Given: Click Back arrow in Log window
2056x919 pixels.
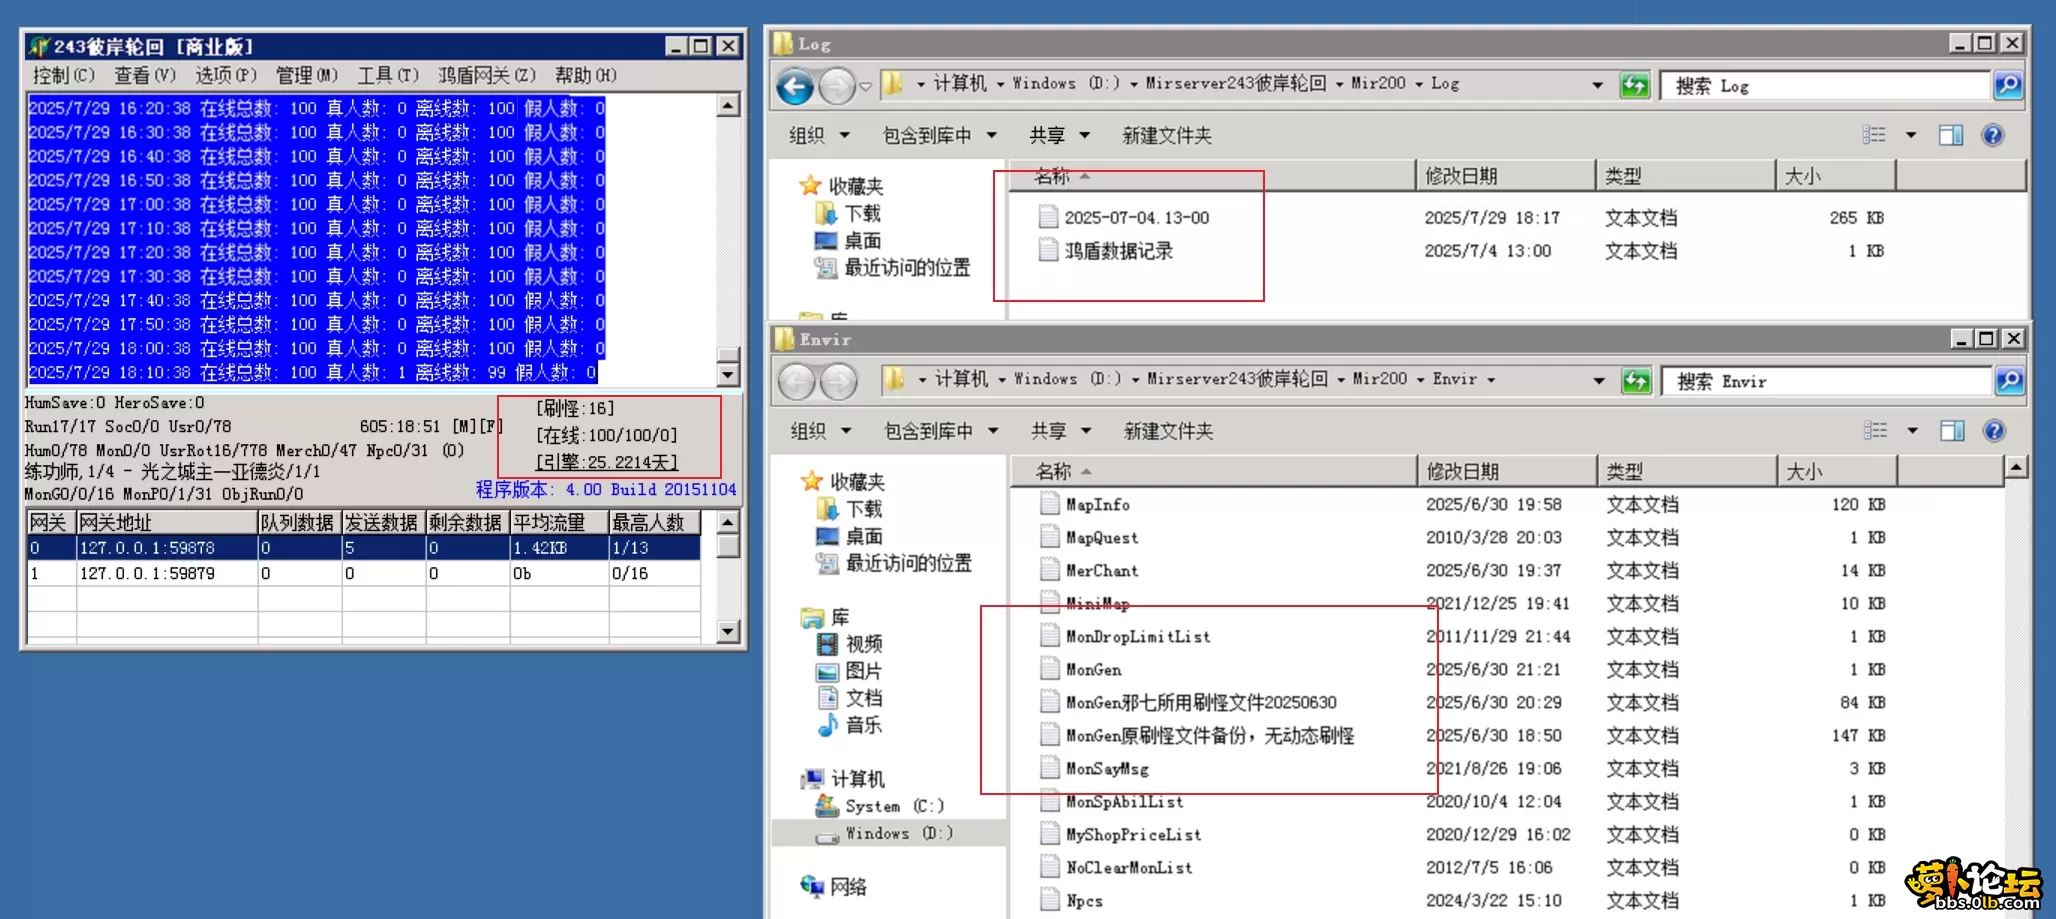Looking at the screenshot, I should coord(796,87).
